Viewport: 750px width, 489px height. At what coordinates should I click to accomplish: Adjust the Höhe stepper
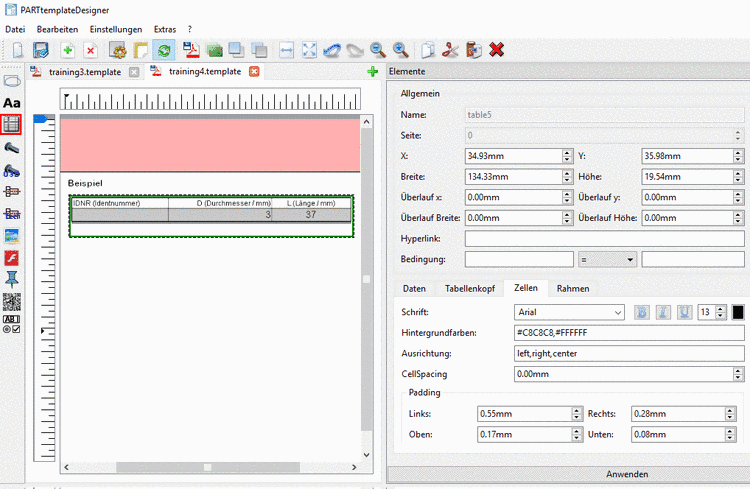pos(738,177)
